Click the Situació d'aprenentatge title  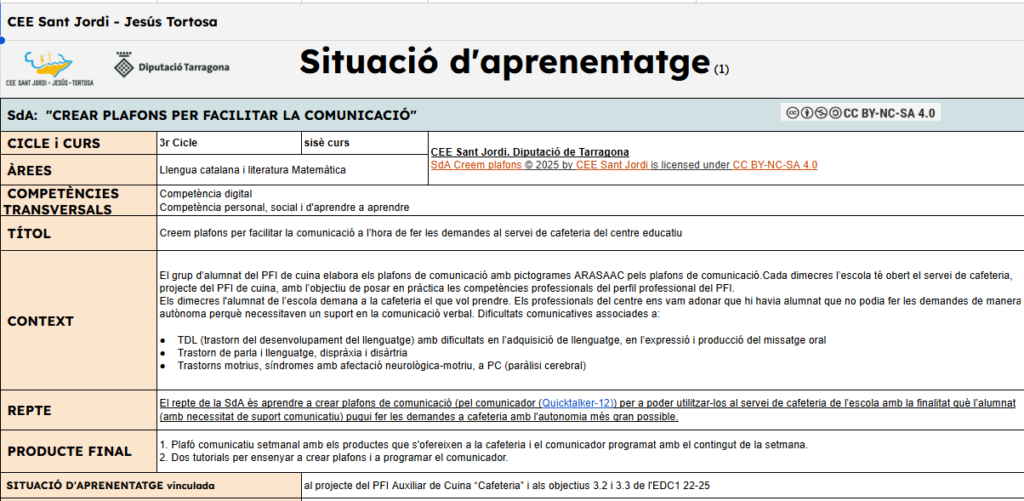(x=504, y=62)
